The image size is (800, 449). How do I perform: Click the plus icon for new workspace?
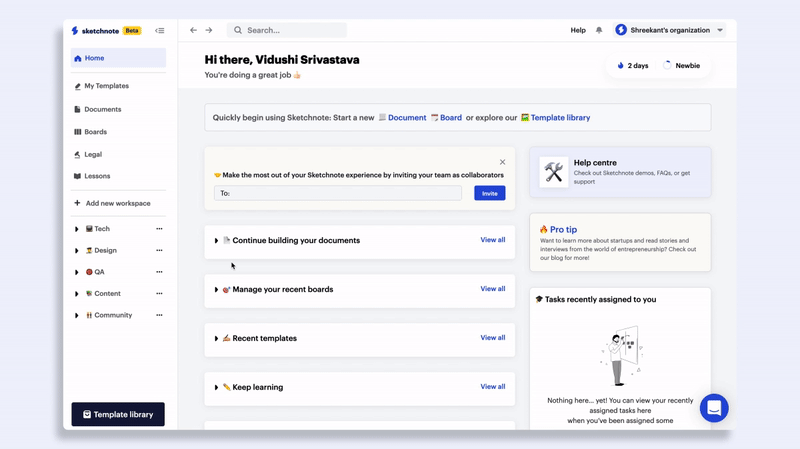point(77,203)
